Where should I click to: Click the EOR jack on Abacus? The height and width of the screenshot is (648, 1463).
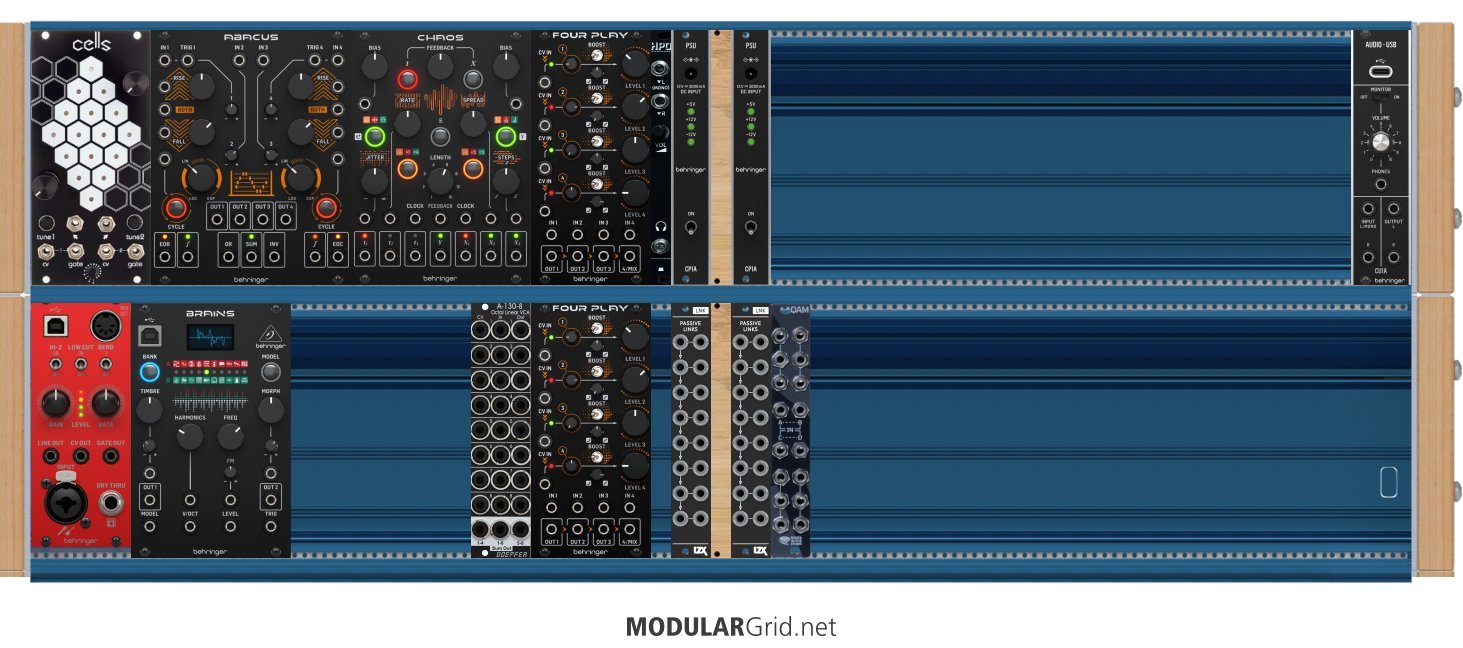[x=165, y=258]
